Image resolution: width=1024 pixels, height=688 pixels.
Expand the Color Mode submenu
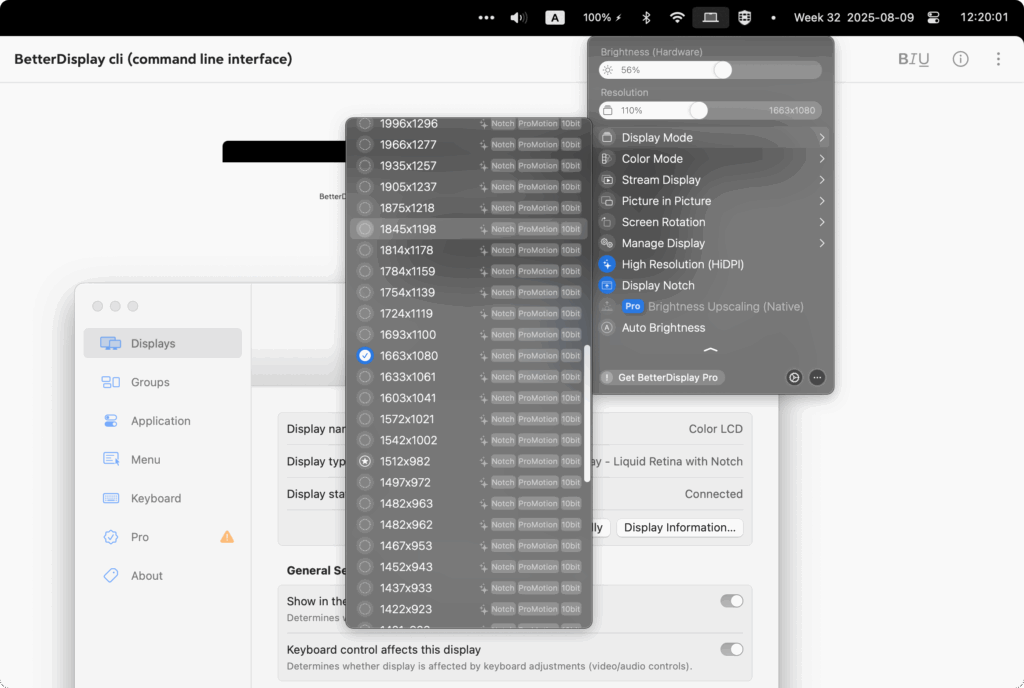click(712, 159)
